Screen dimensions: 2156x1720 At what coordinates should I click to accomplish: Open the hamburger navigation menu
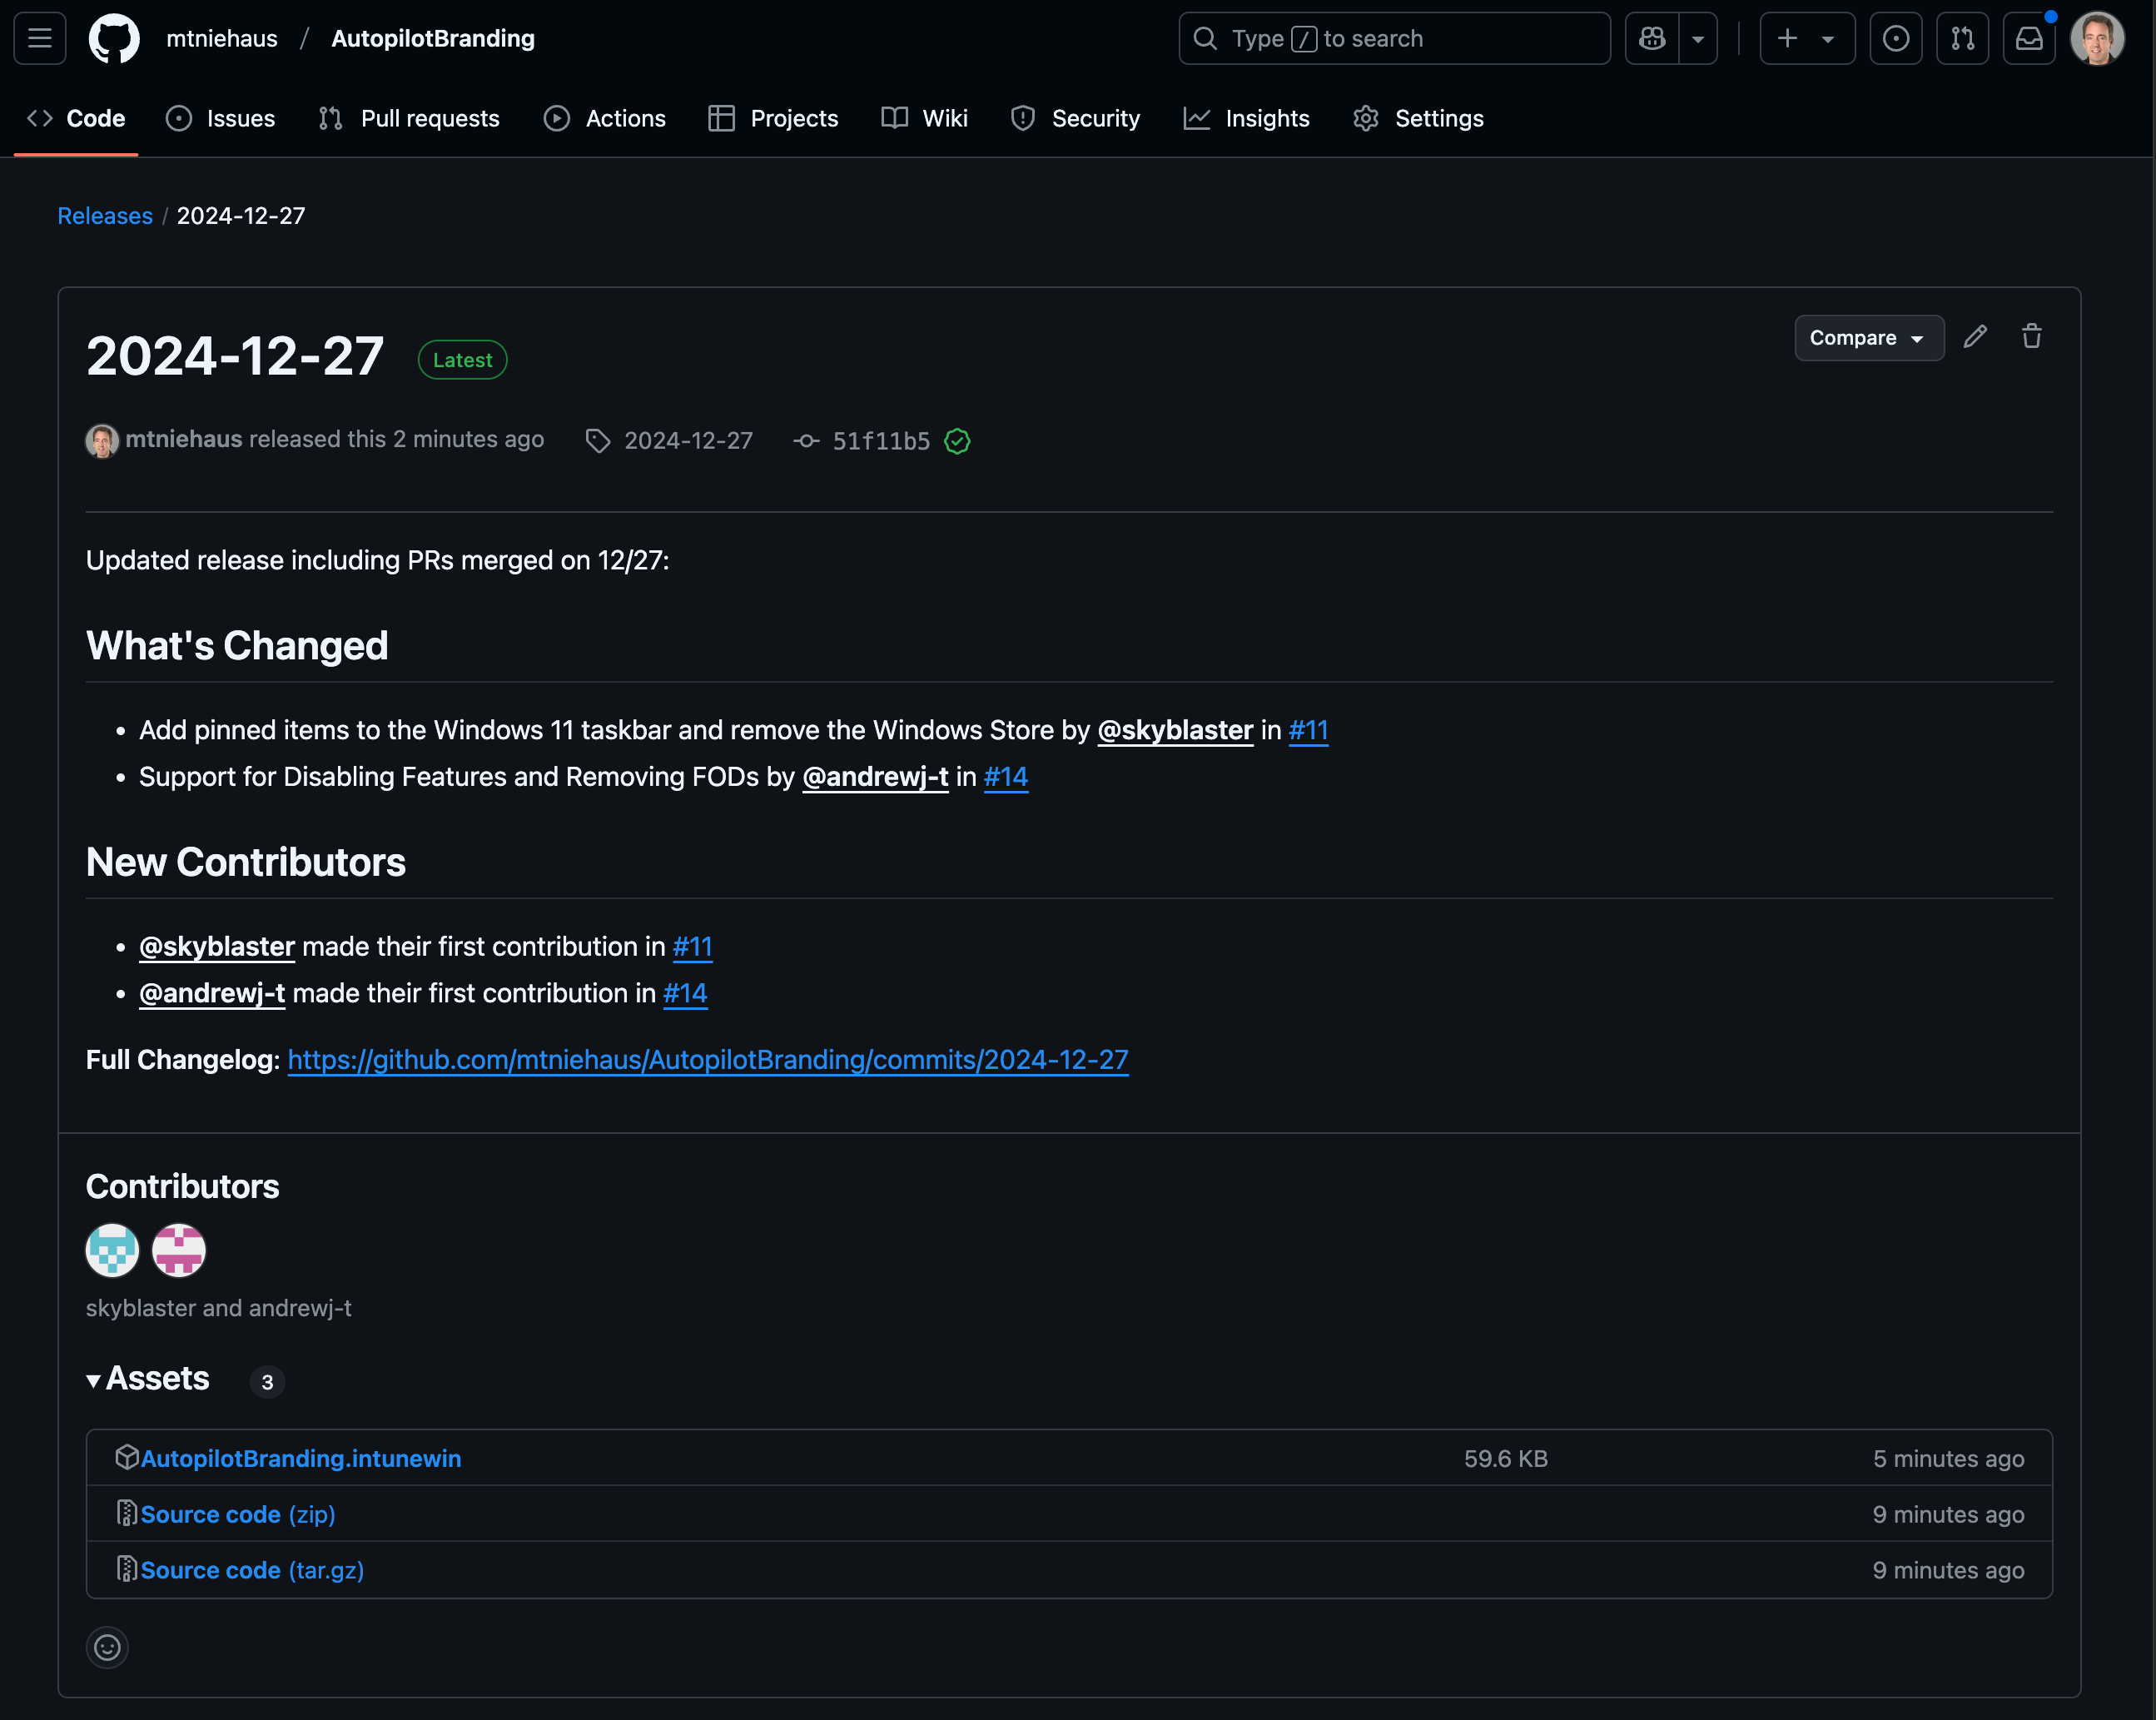click(40, 39)
